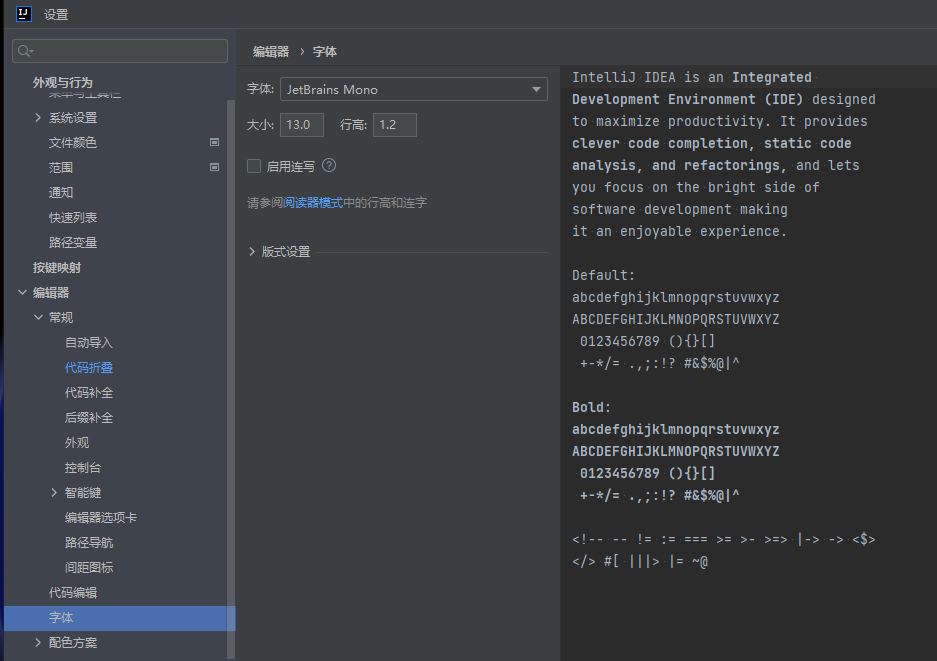Click the 'Bold:' line in font preview
937x661 pixels.
pyautogui.click(x=592, y=408)
